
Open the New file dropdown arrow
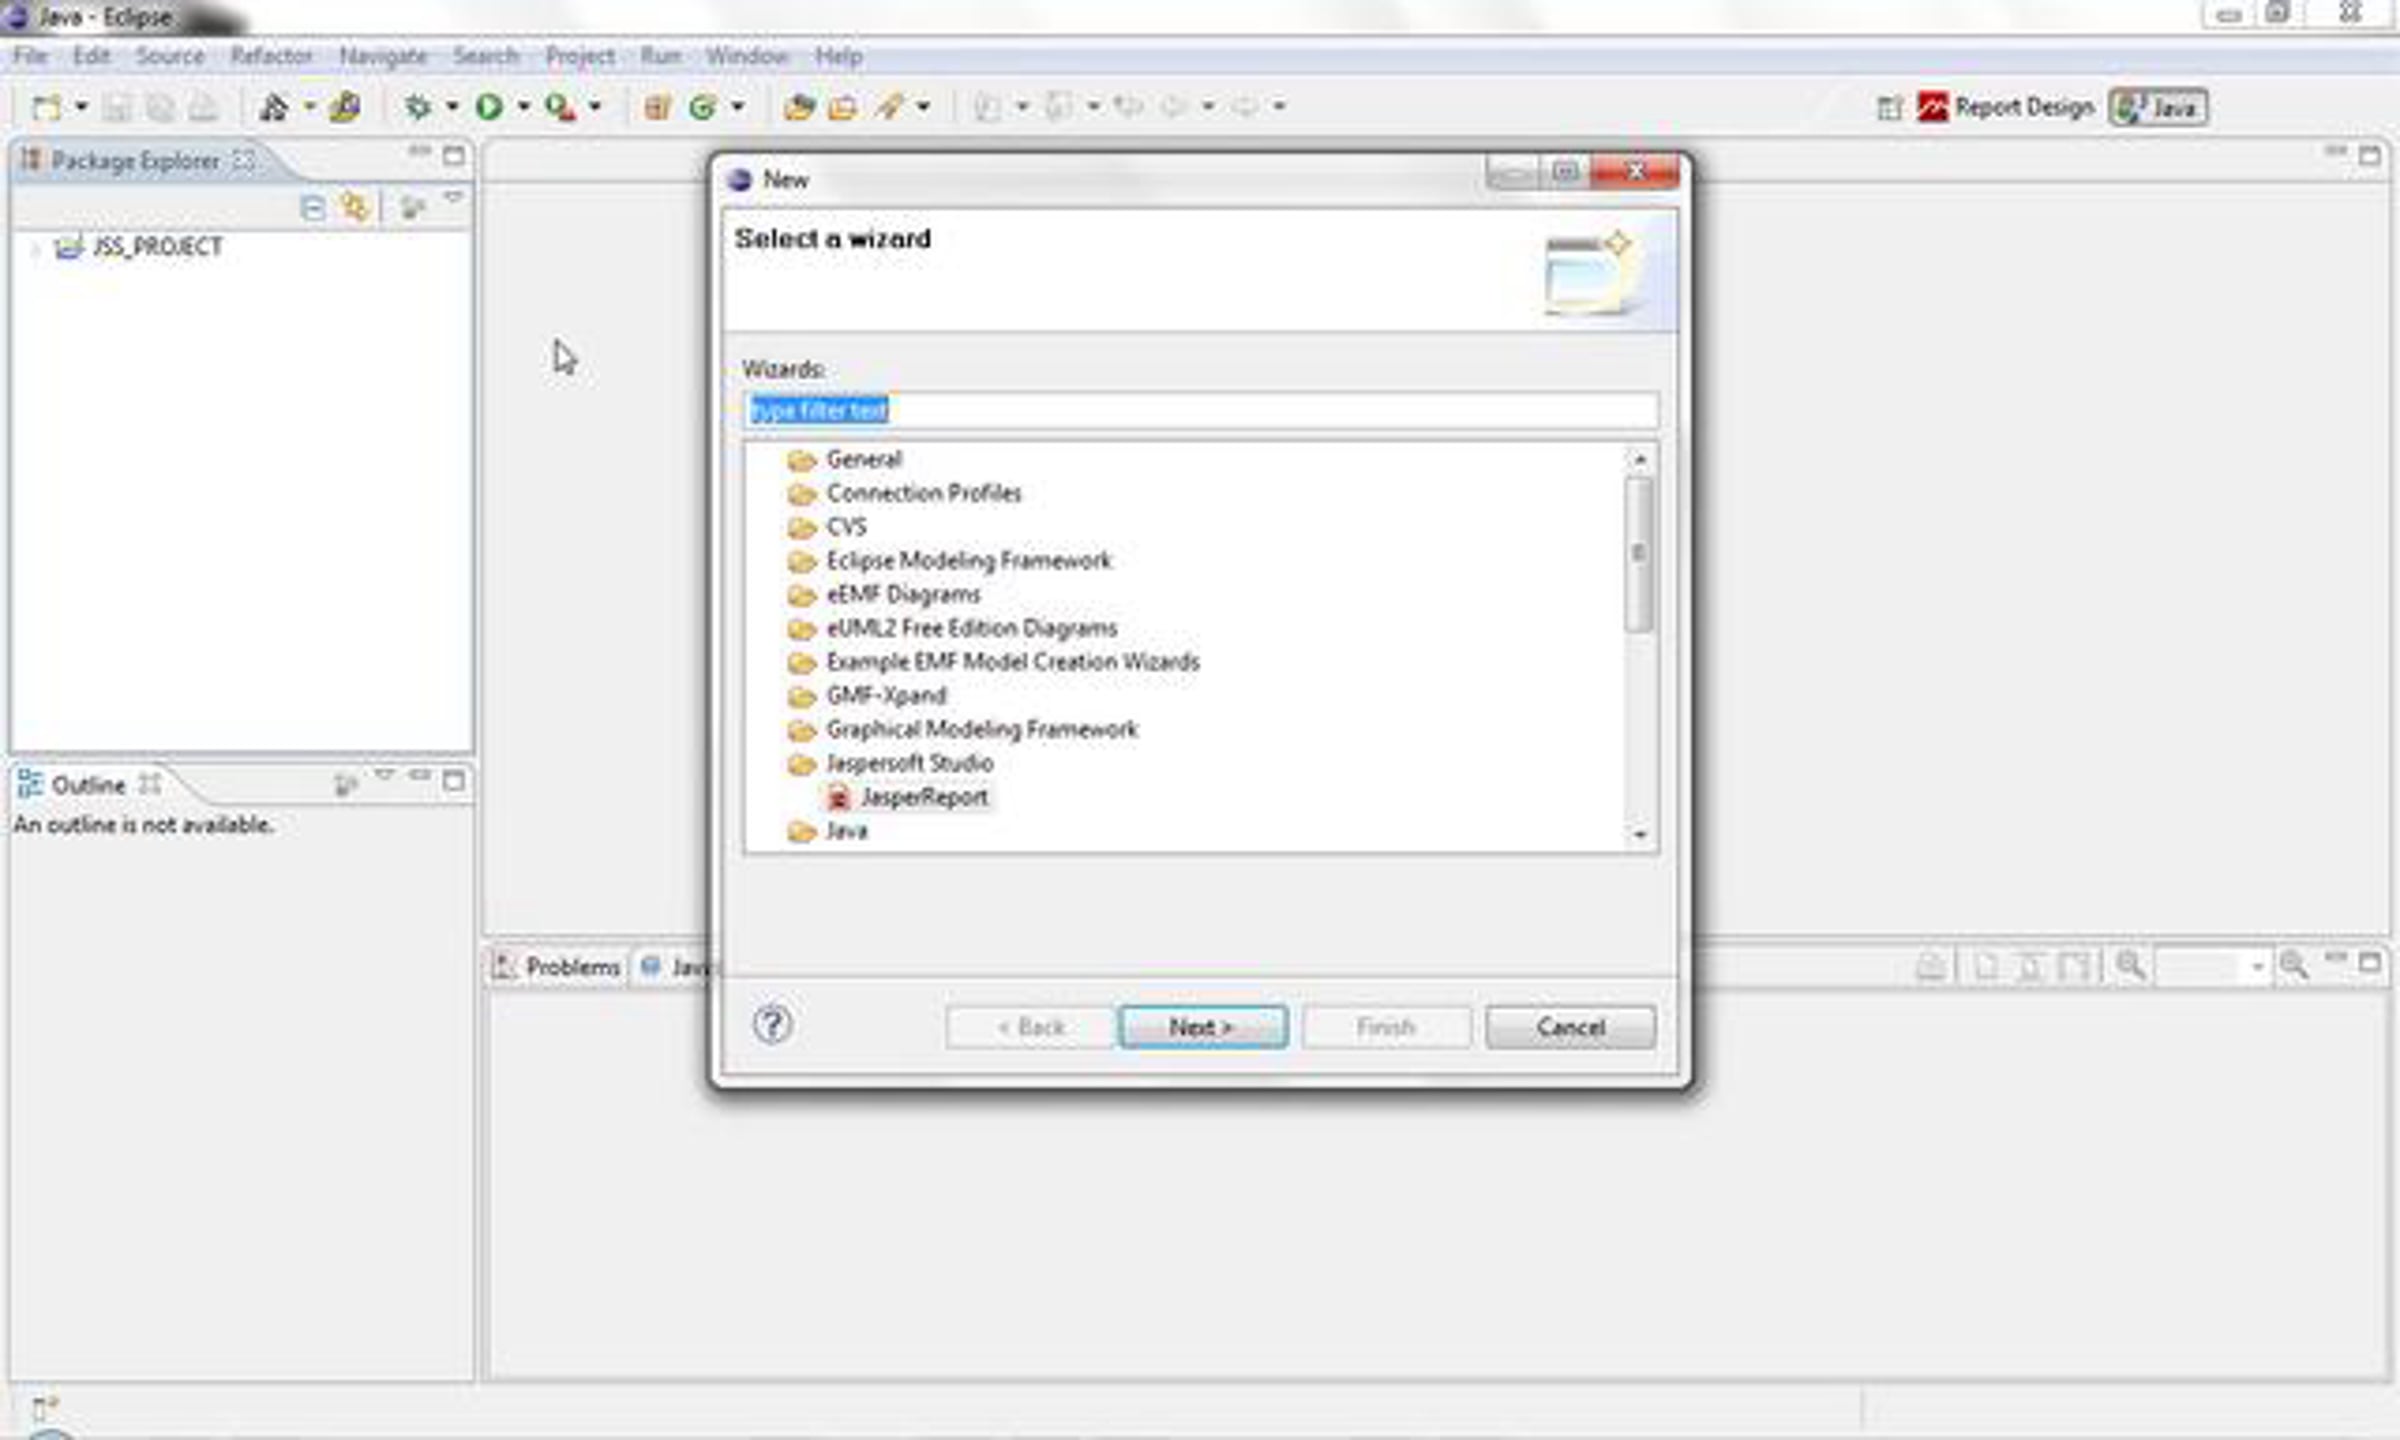click(x=82, y=106)
